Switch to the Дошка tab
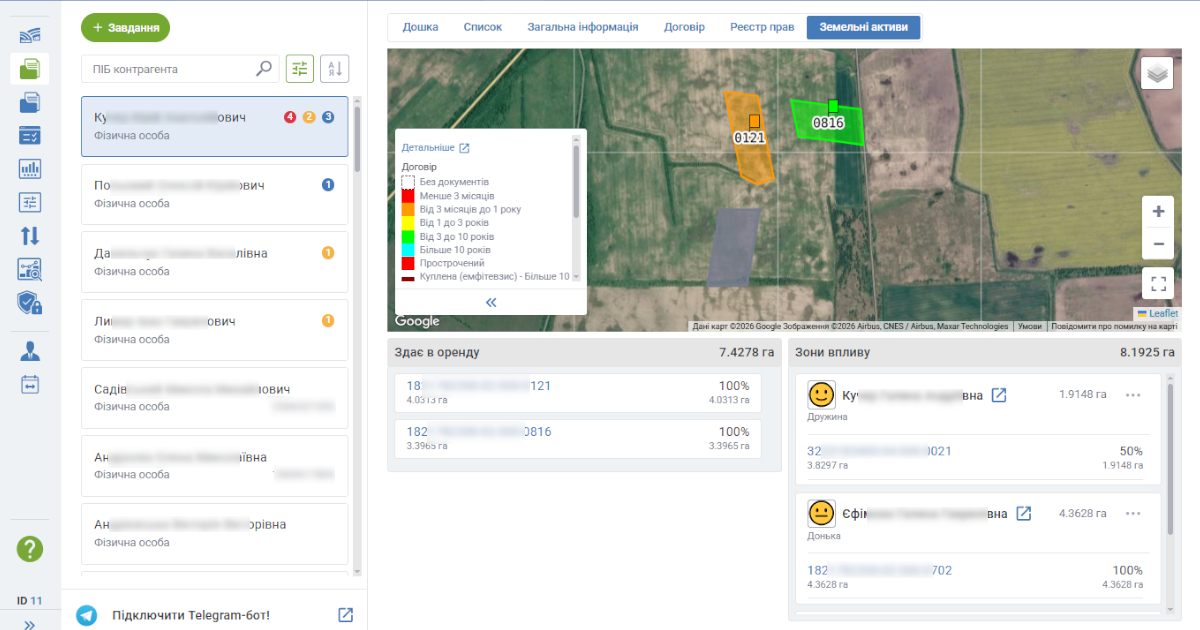Viewport: 1200px width, 630px height. point(420,27)
